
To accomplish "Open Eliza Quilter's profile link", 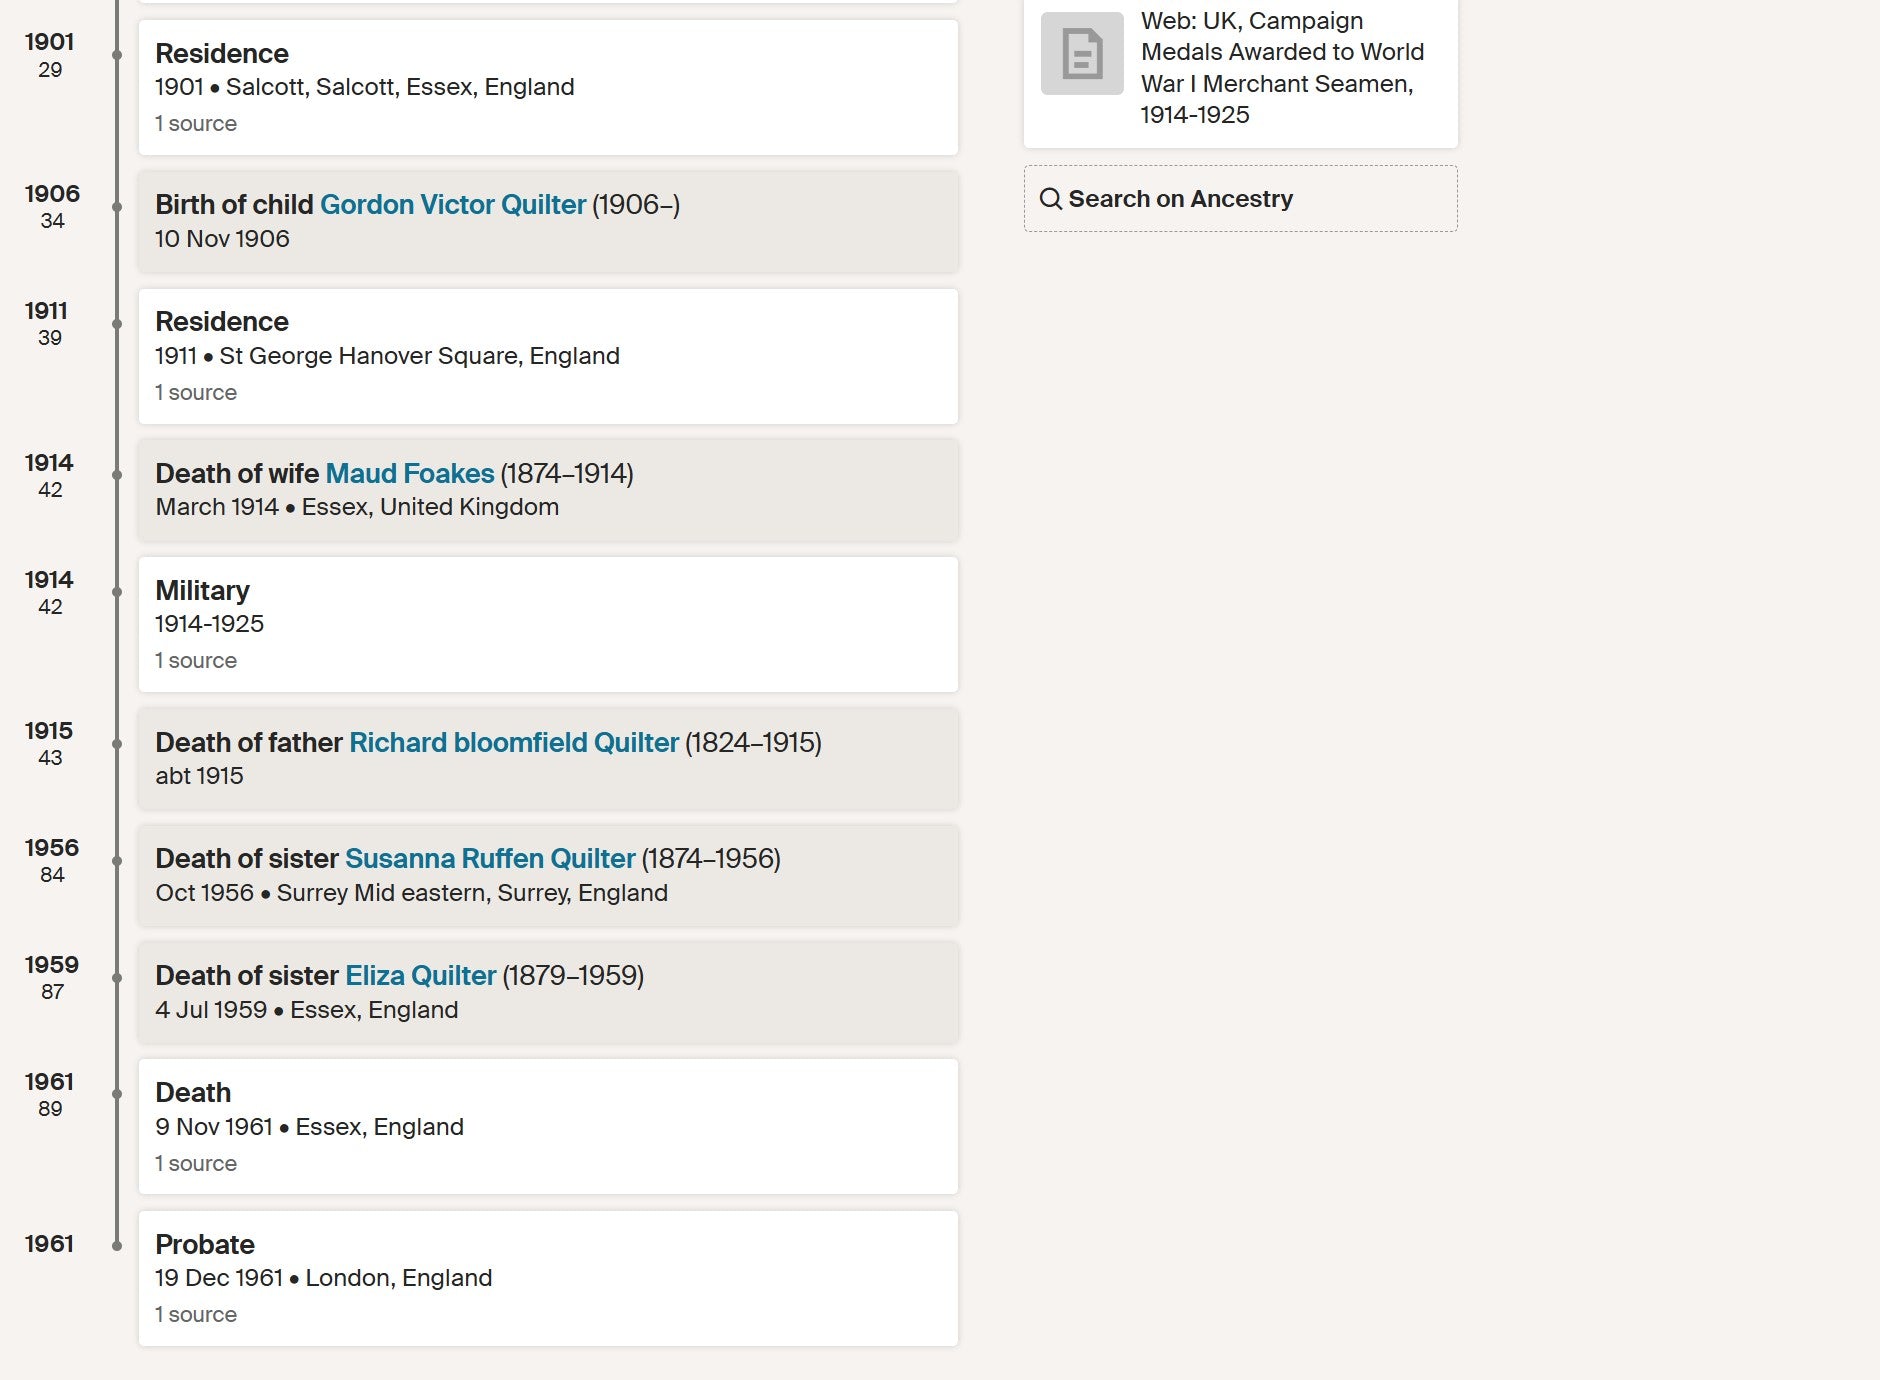I will [x=420, y=976].
